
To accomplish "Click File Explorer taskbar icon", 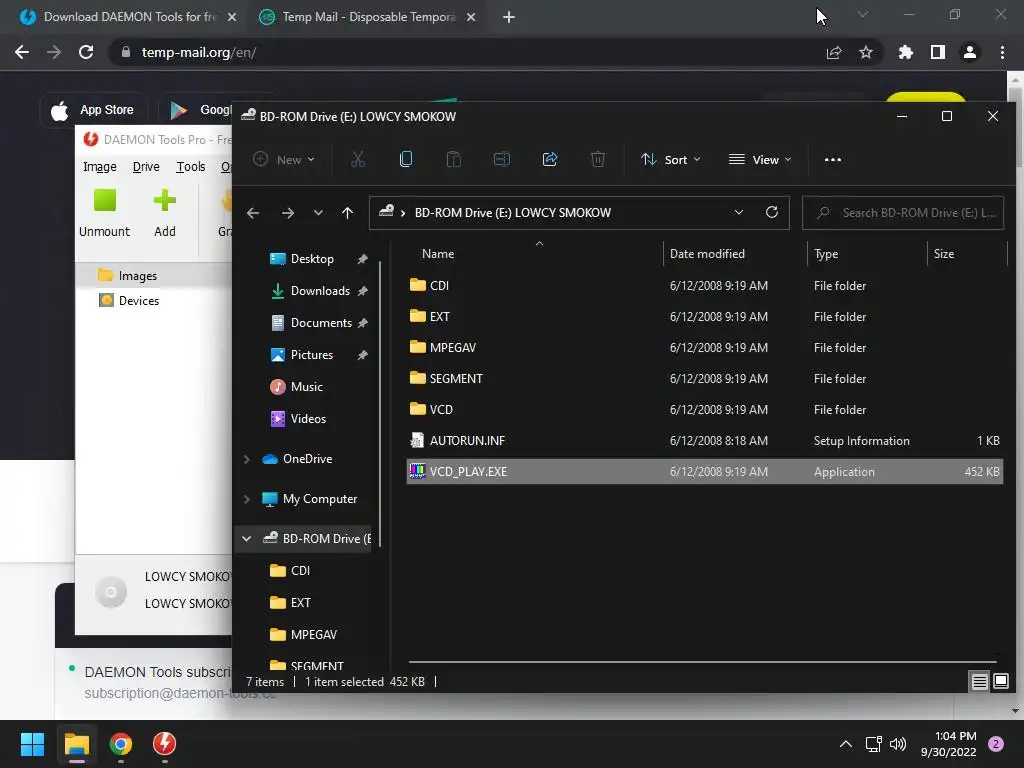I will click(76, 744).
